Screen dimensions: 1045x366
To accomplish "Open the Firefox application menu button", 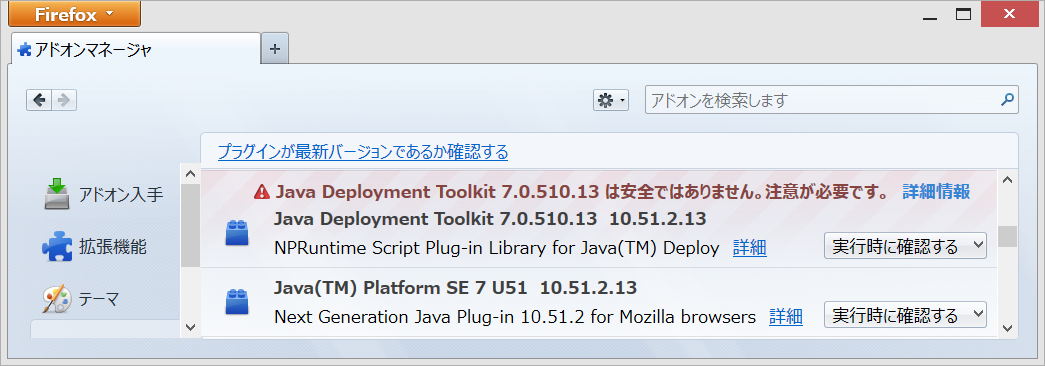I will pos(74,13).
